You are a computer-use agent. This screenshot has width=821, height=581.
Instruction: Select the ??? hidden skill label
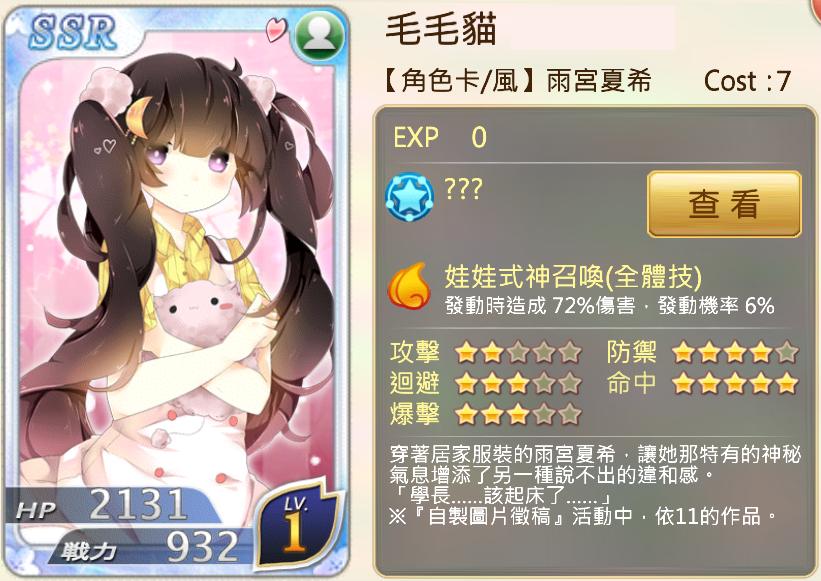coord(463,189)
